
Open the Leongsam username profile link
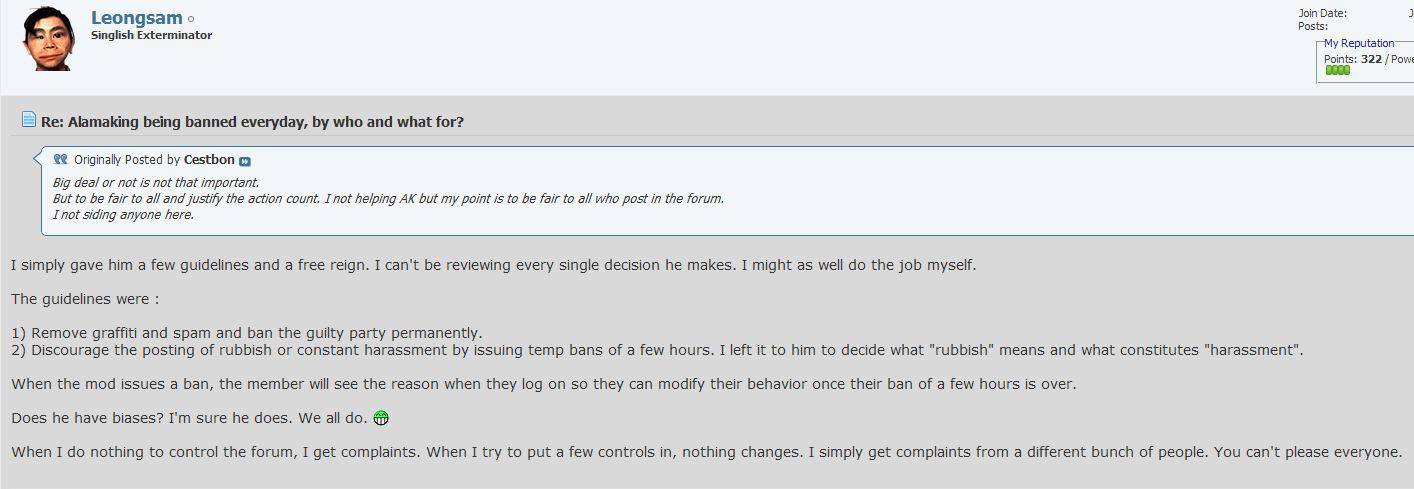[x=137, y=17]
